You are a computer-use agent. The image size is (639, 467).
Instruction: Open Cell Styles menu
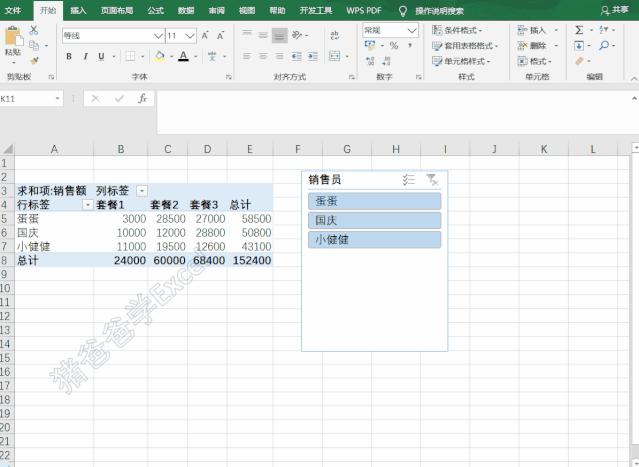click(461, 61)
